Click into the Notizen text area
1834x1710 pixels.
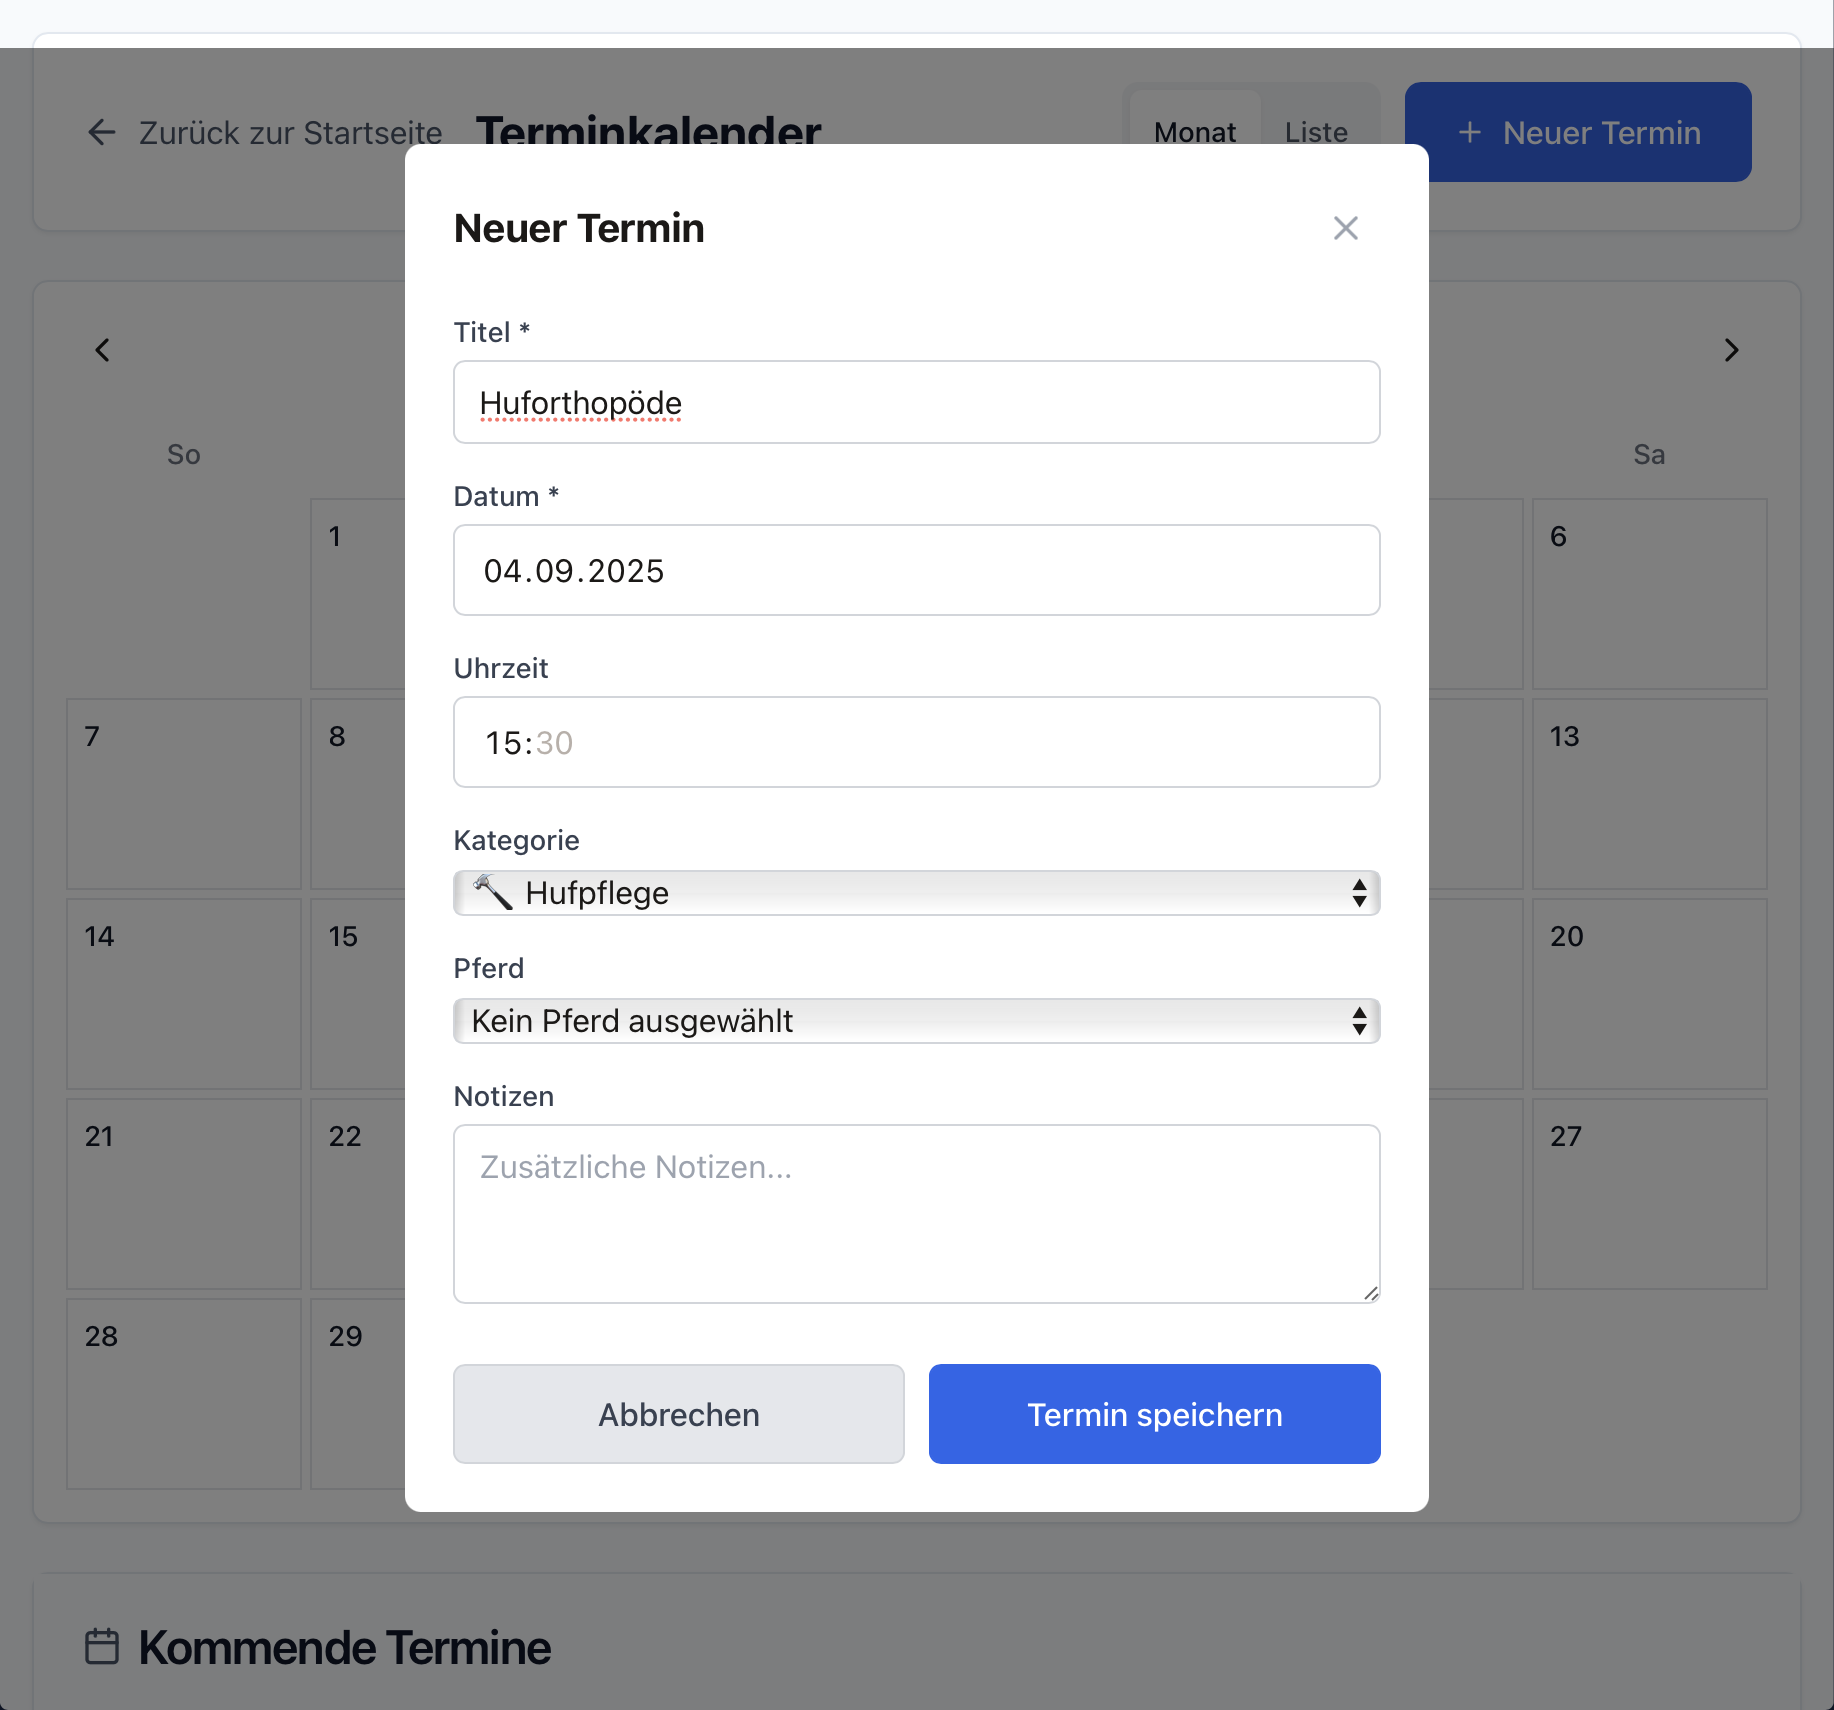pyautogui.click(x=916, y=1213)
